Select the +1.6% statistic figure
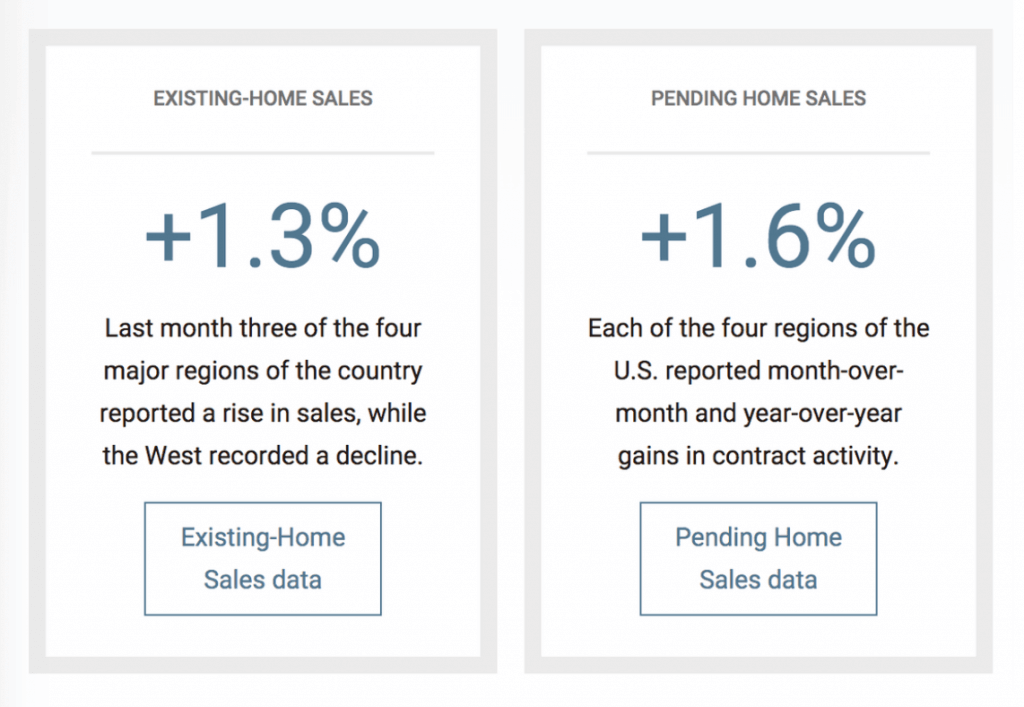Screen dimensions: 1024x707 coord(758,236)
